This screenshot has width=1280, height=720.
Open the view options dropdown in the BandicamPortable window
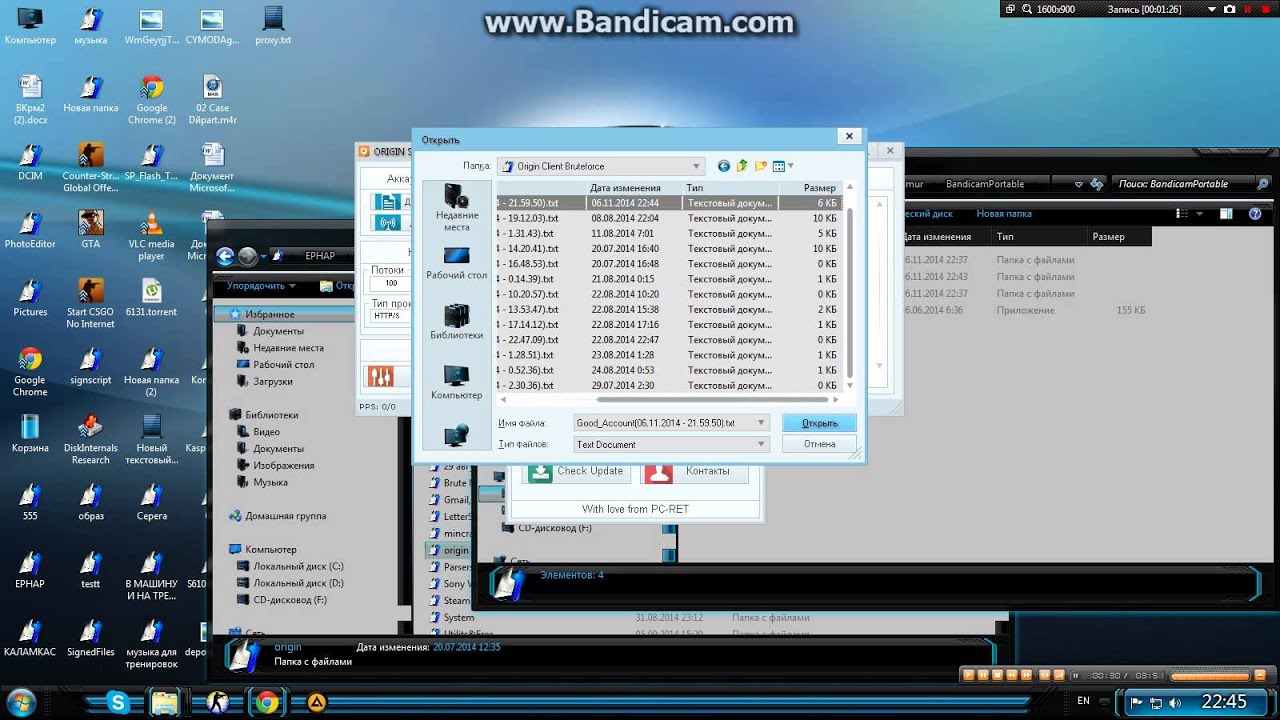click(1202, 214)
